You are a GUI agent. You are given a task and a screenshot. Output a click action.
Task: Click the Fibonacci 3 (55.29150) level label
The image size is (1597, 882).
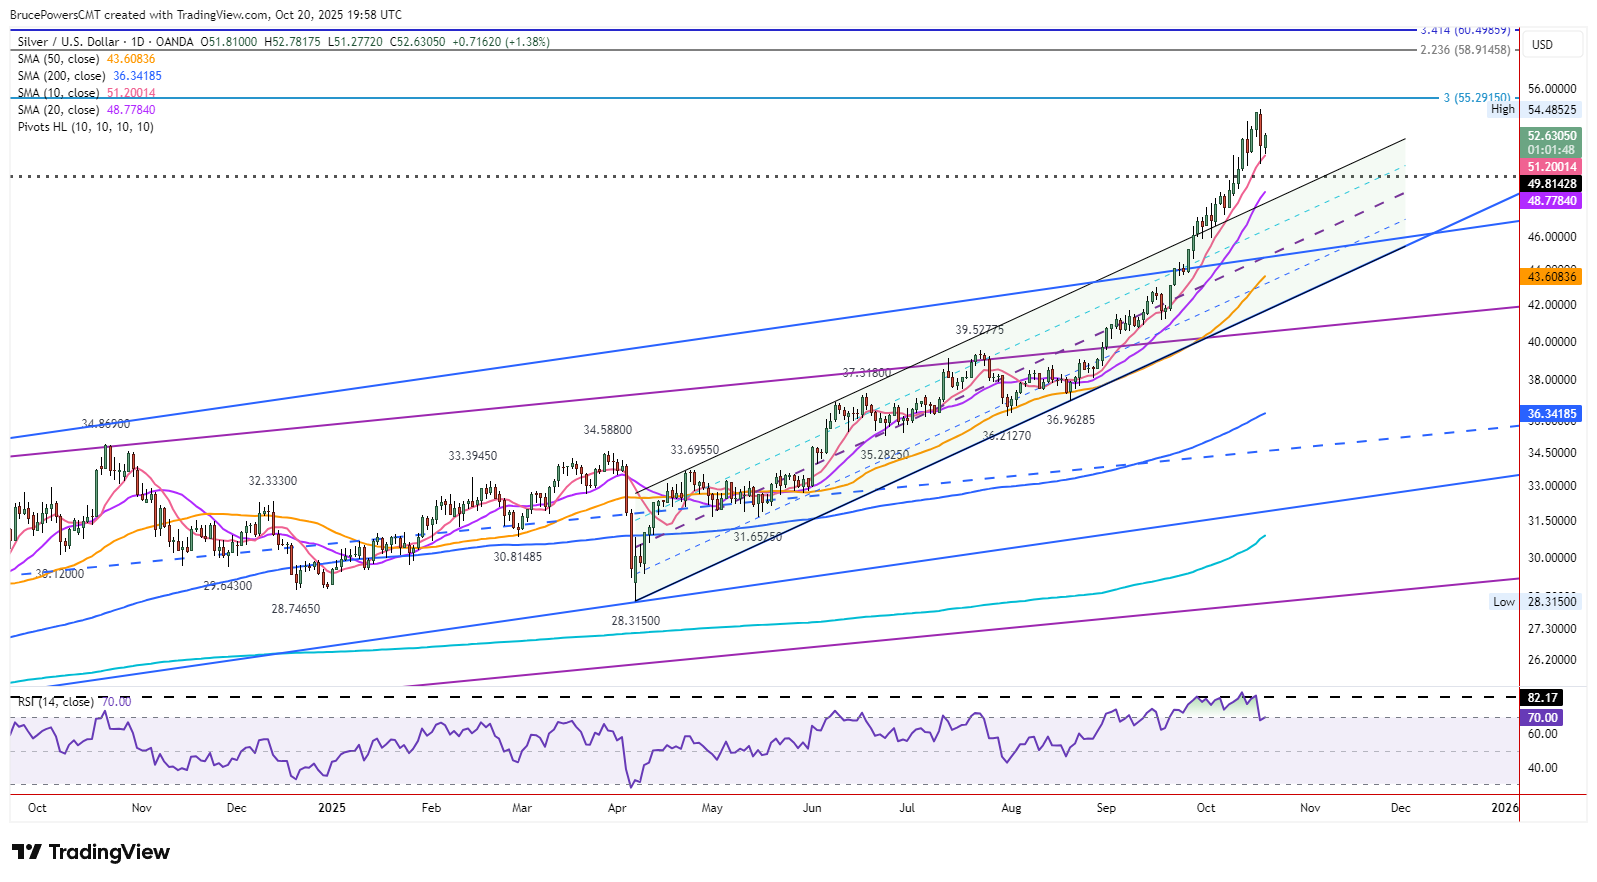(1476, 98)
